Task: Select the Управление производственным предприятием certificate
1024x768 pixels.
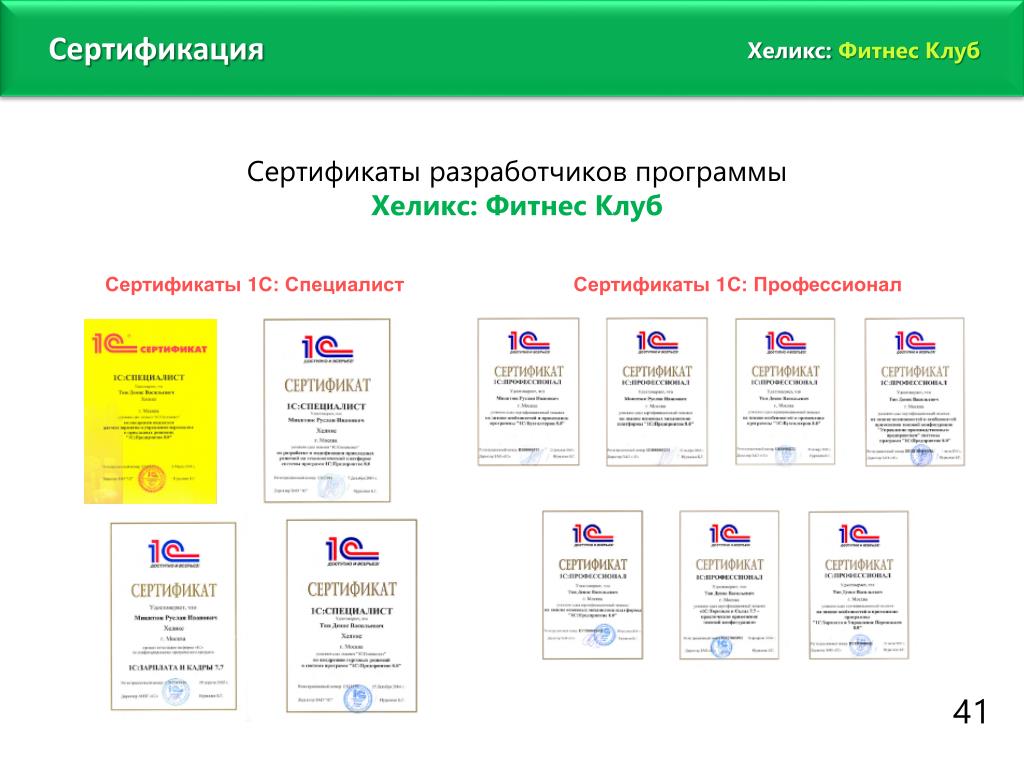Action: [x=914, y=392]
